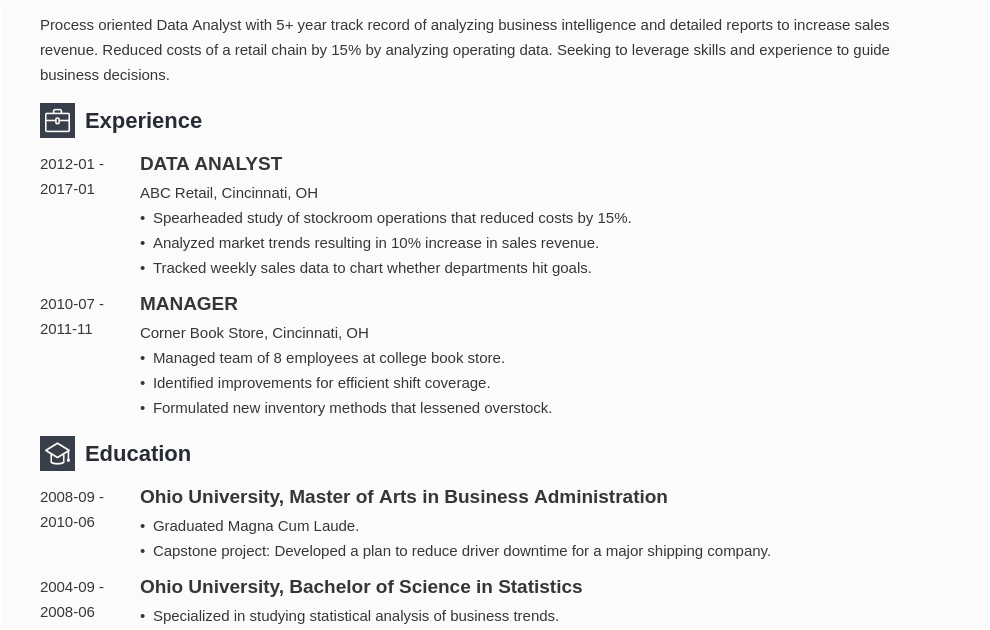Click the bullet about tracking weekly sales
This screenshot has height=630, width=990.
pos(372,268)
